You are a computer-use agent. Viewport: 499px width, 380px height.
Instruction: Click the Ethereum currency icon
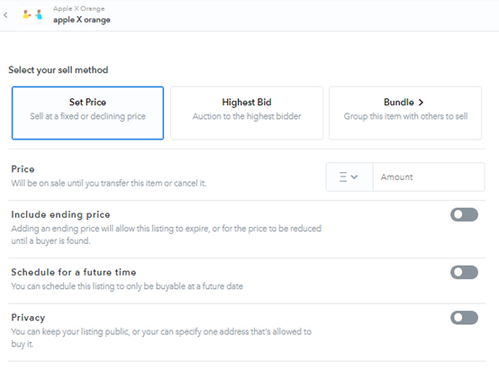(x=343, y=177)
